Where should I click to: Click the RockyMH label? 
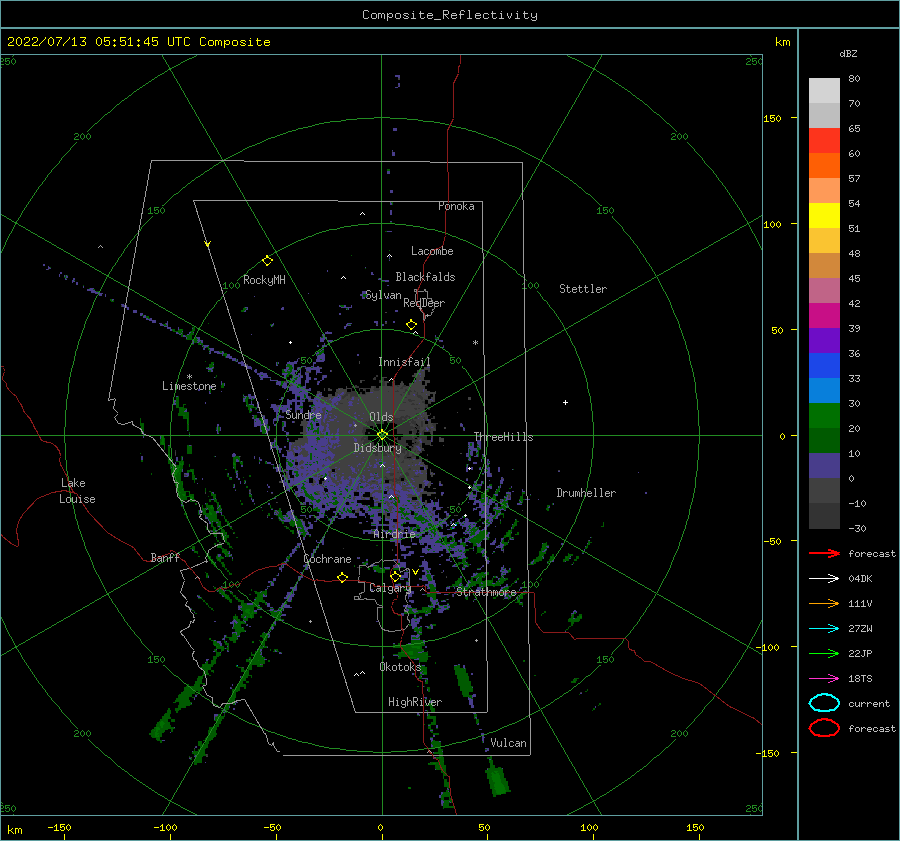264,280
